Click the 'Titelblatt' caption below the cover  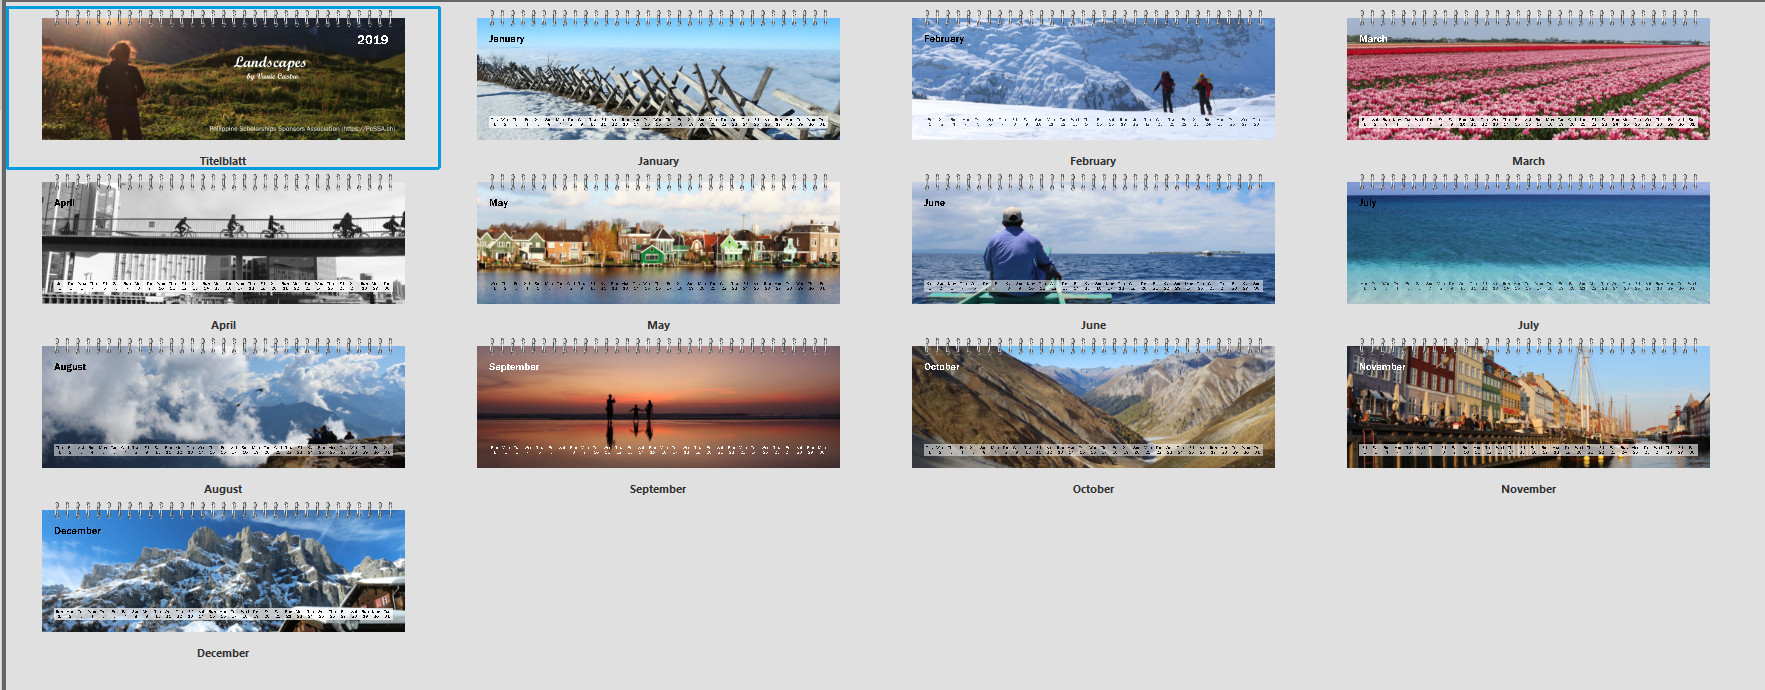223,161
